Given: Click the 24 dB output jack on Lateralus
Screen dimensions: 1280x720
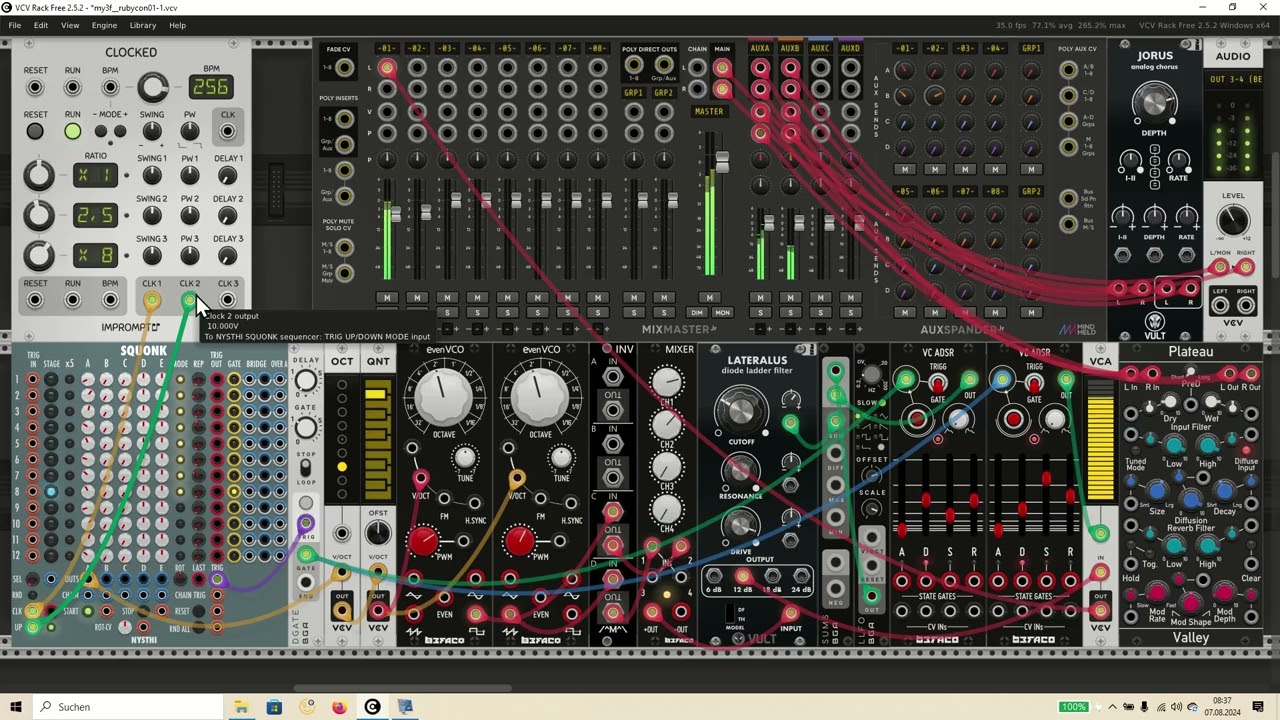Looking at the screenshot, I should 801,576.
